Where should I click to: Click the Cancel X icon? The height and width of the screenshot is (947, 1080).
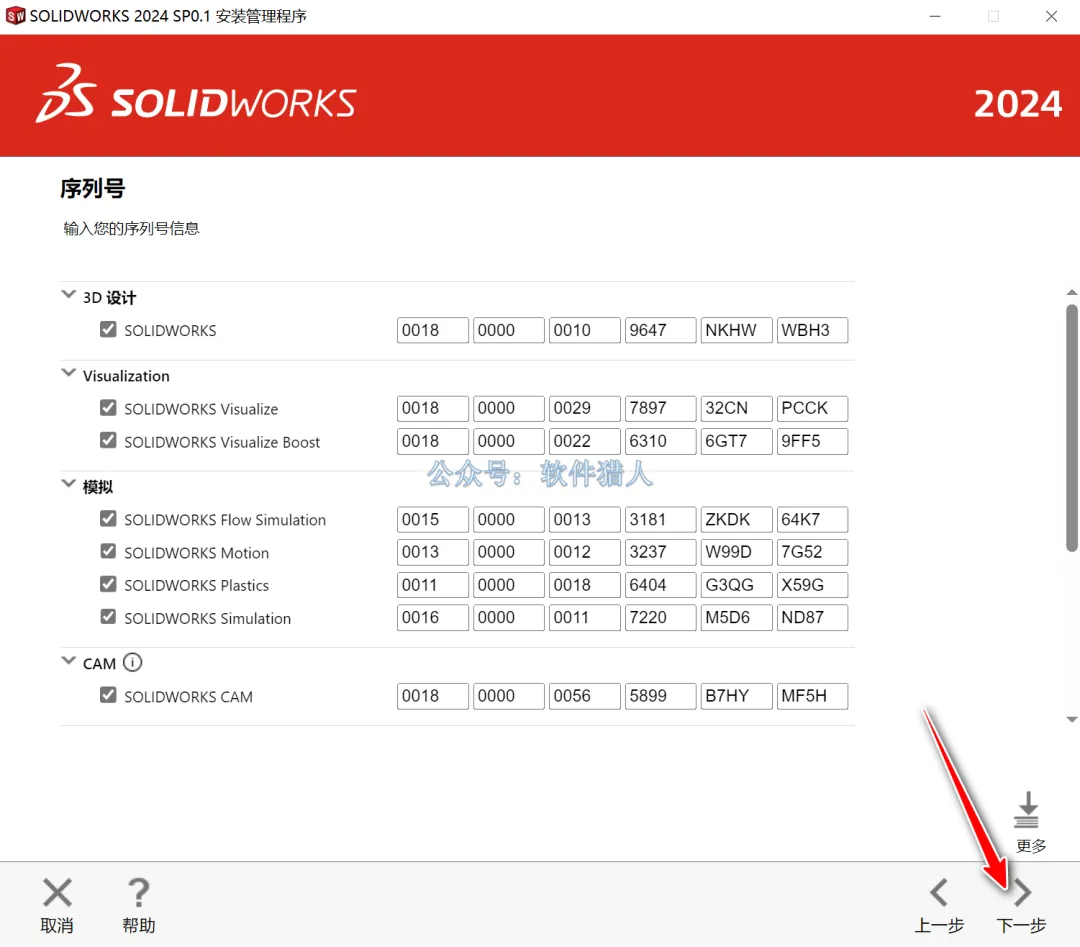click(57, 893)
